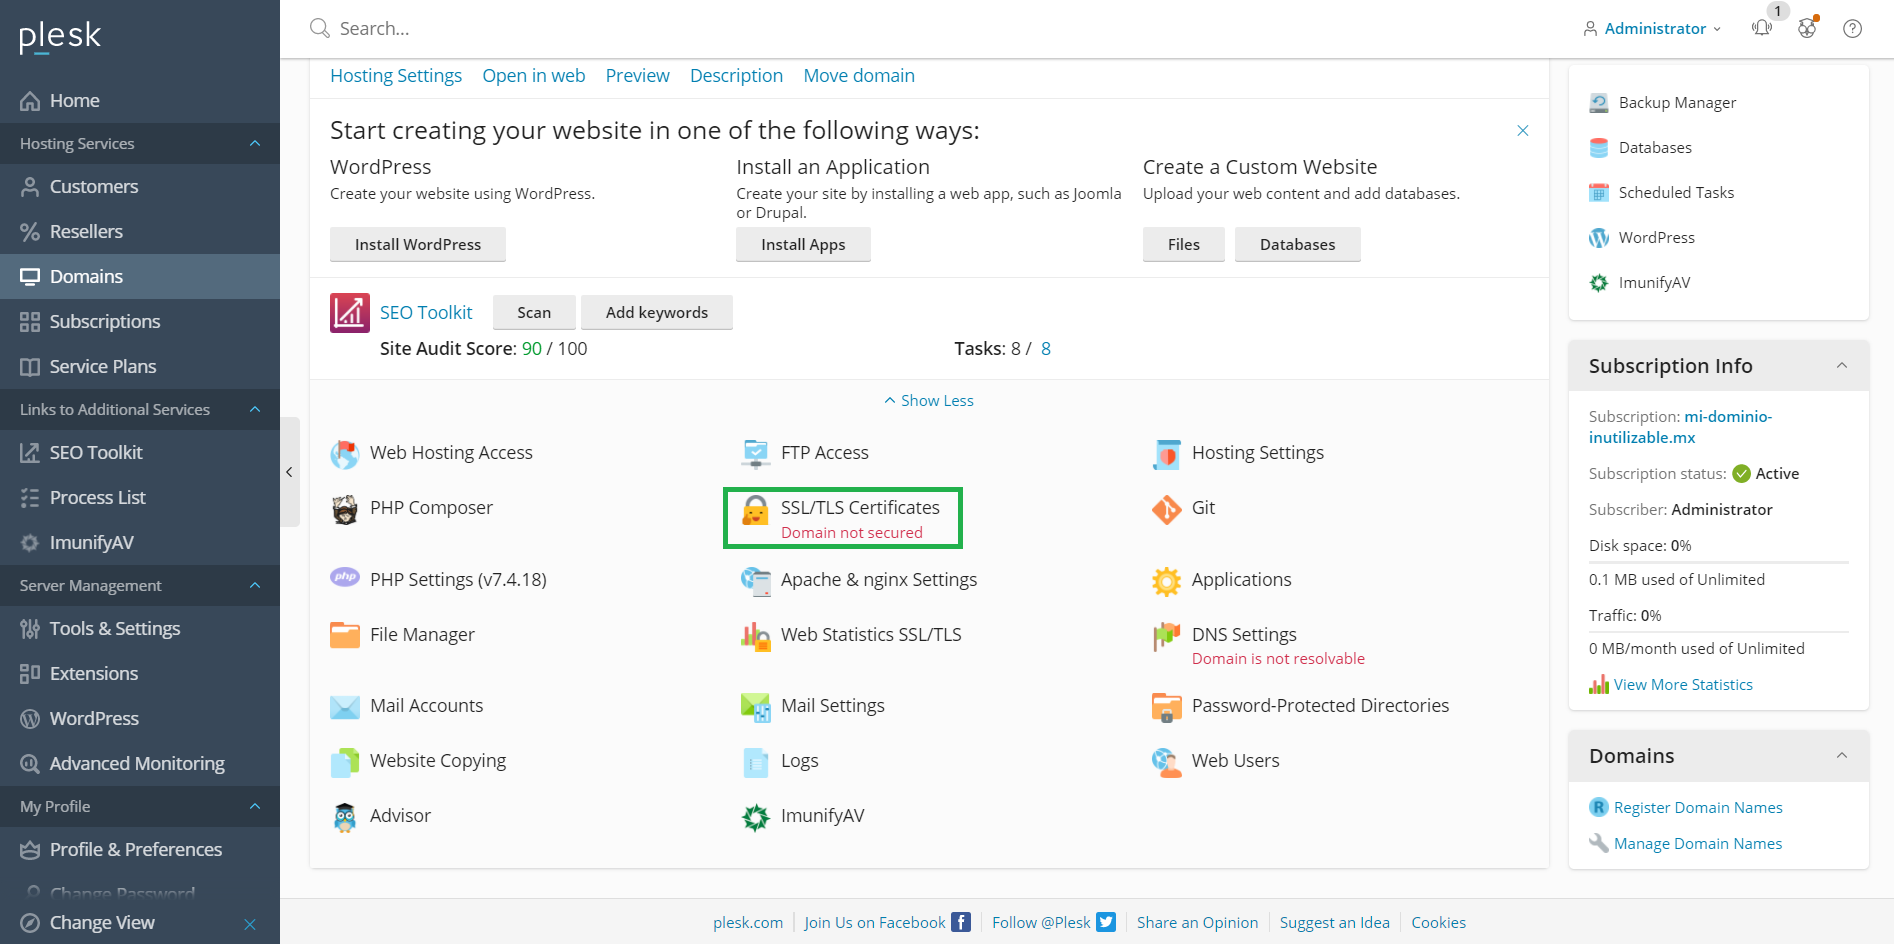
Task: Close the Change View option
Action: pyautogui.click(x=250, y=924)
